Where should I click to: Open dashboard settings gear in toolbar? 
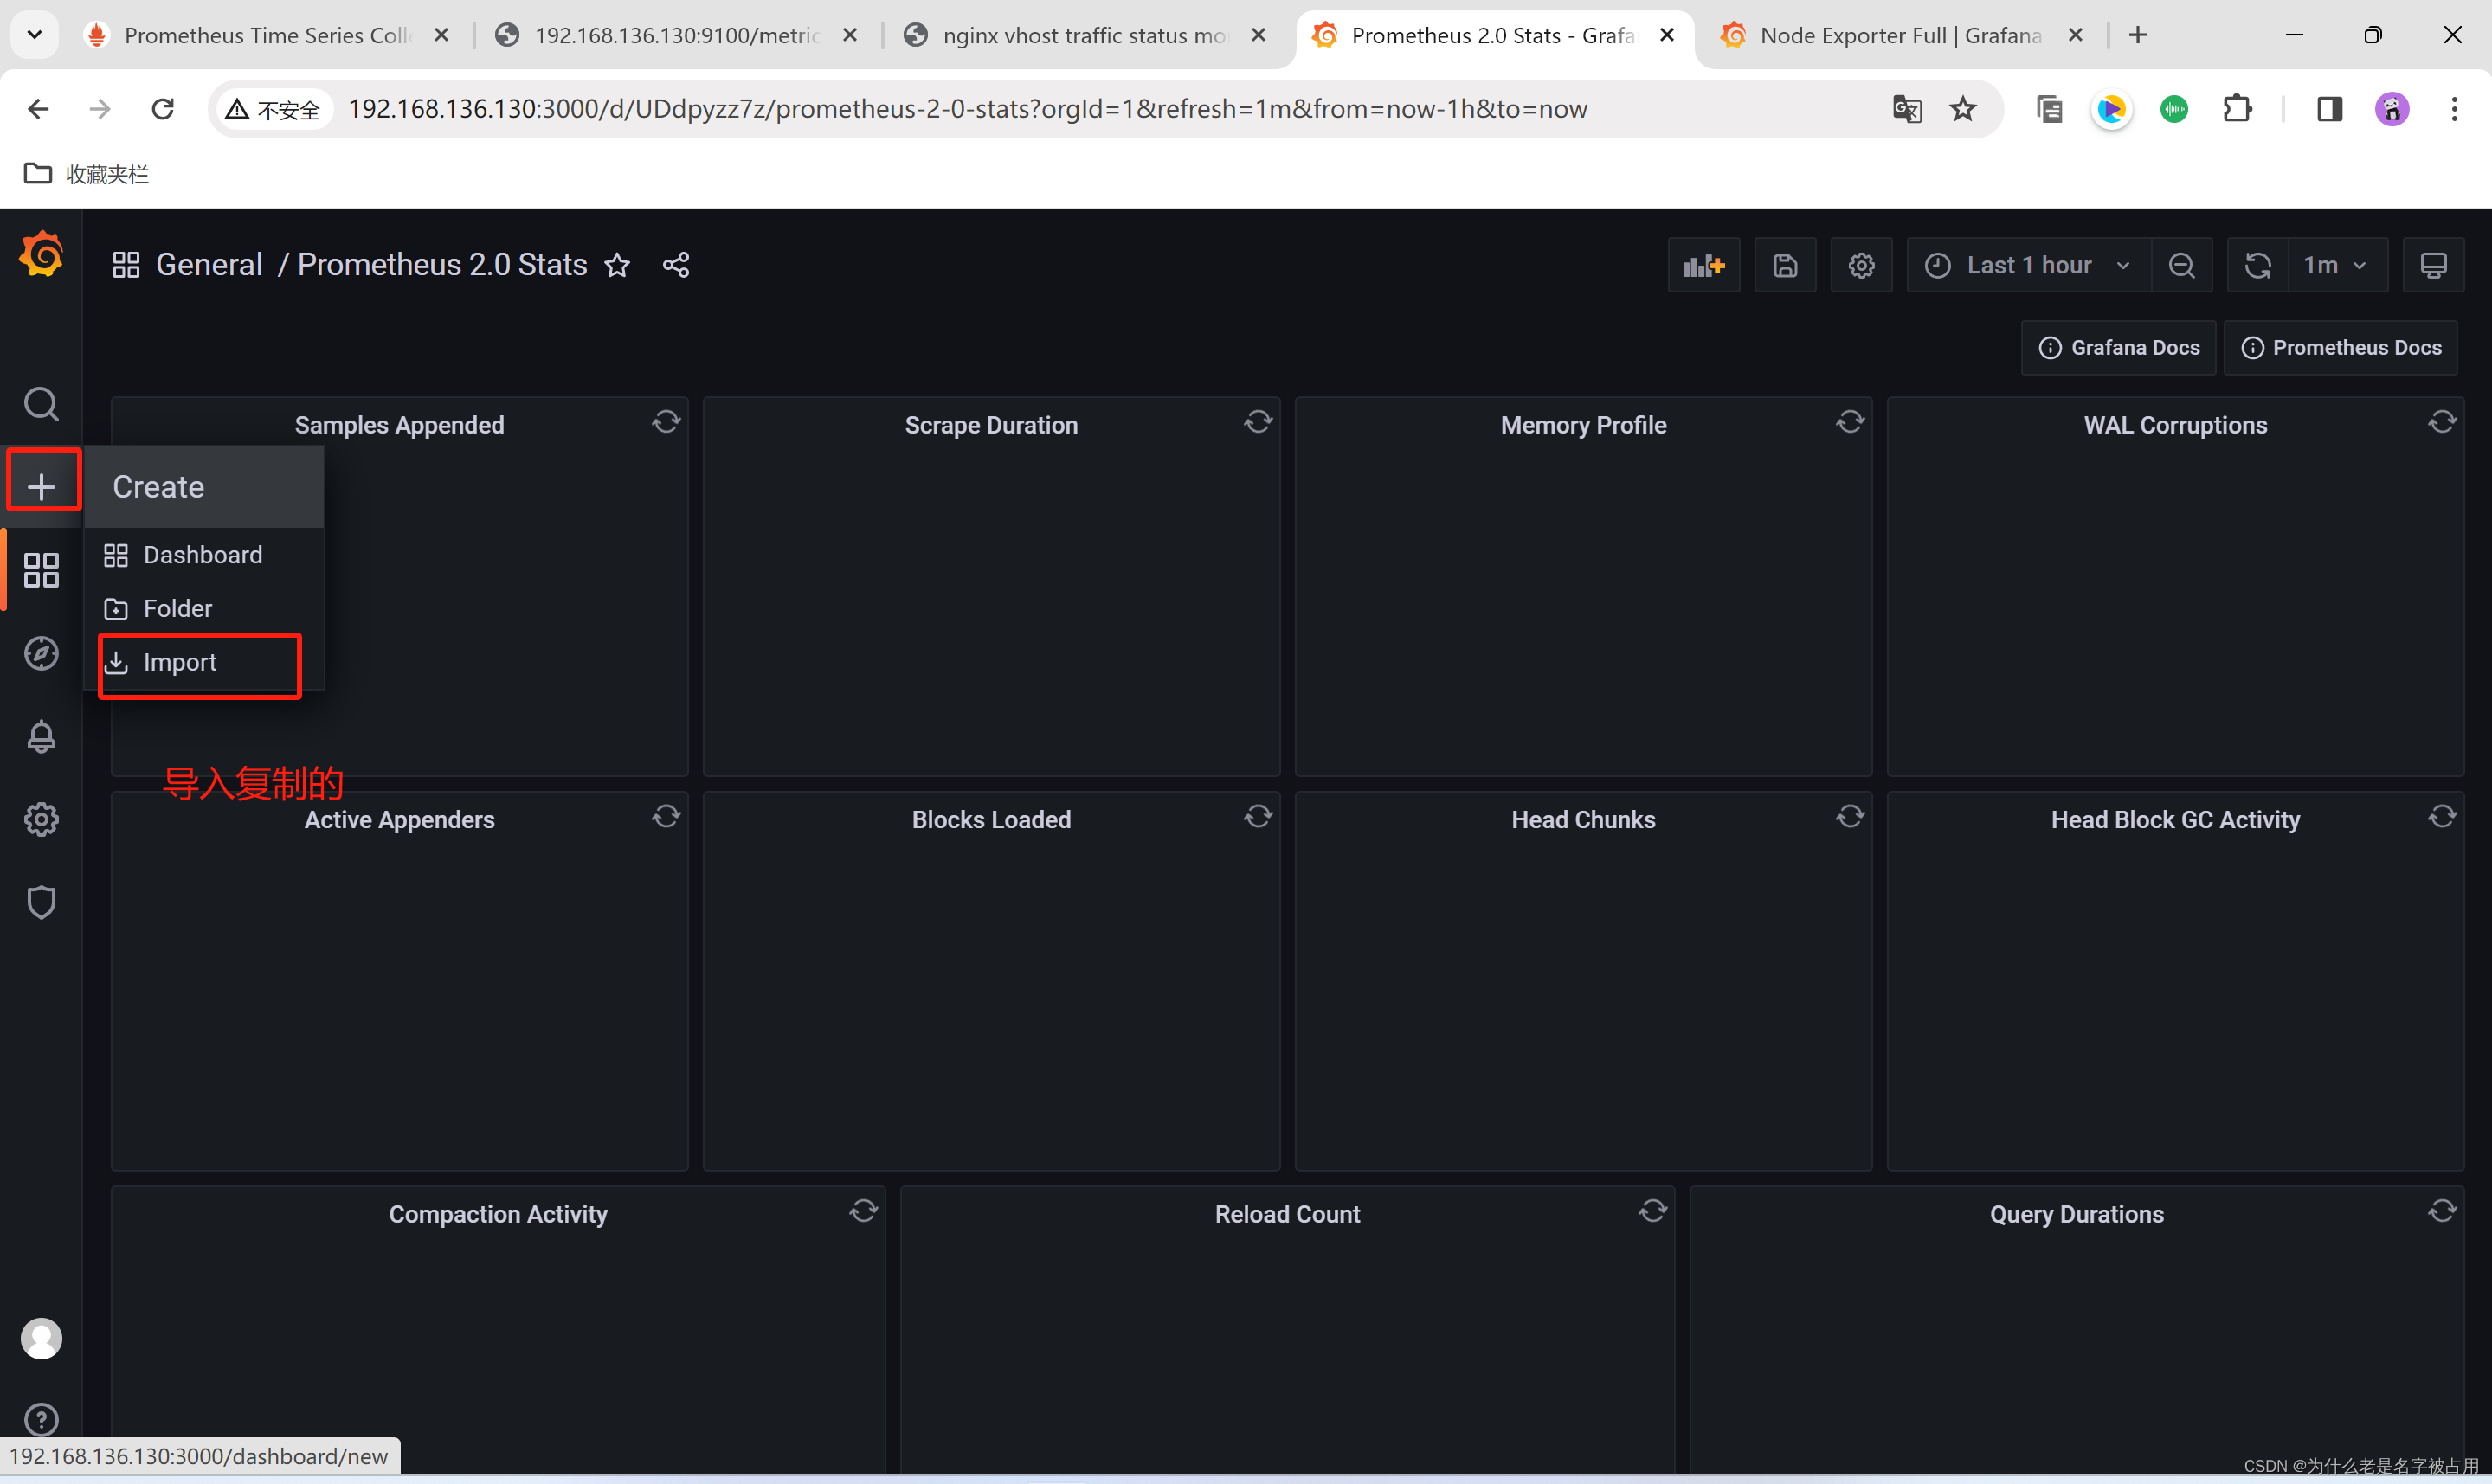click(1861, 265)
